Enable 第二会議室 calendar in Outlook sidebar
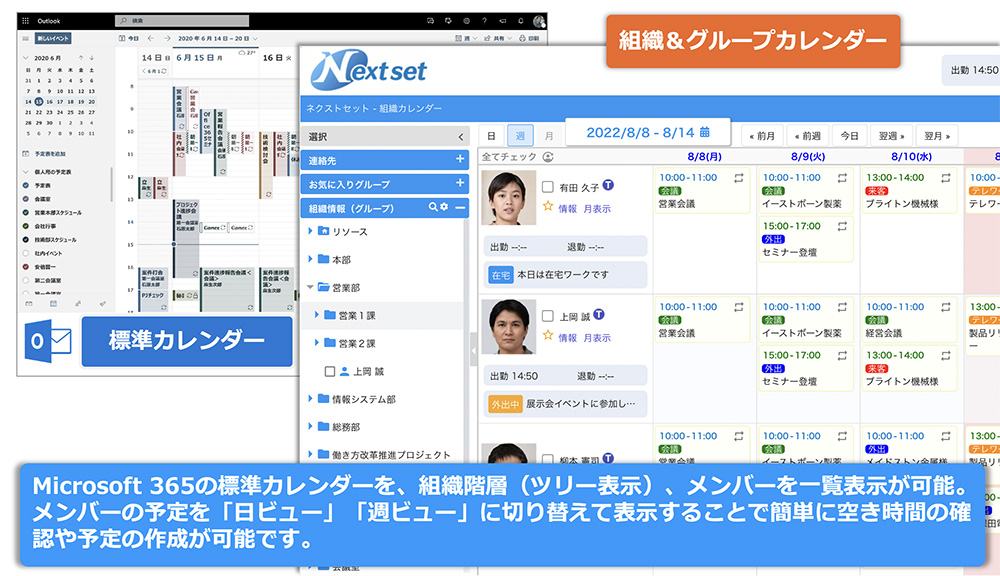Image resolution: width=1000 pixels, height=576 pixels. [x=26, y=280]
